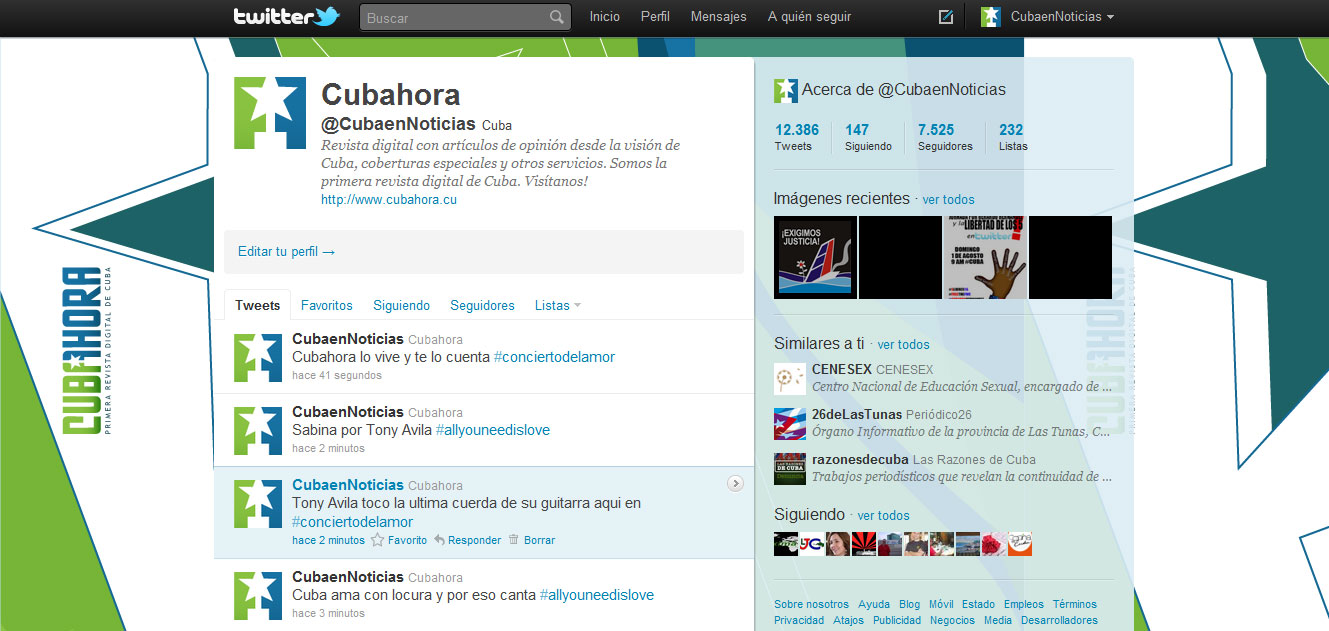The image size is (1329, 631).
Task: Toggle Favorito star on the Tony Avila tweet
Action: tap(379, 540)
